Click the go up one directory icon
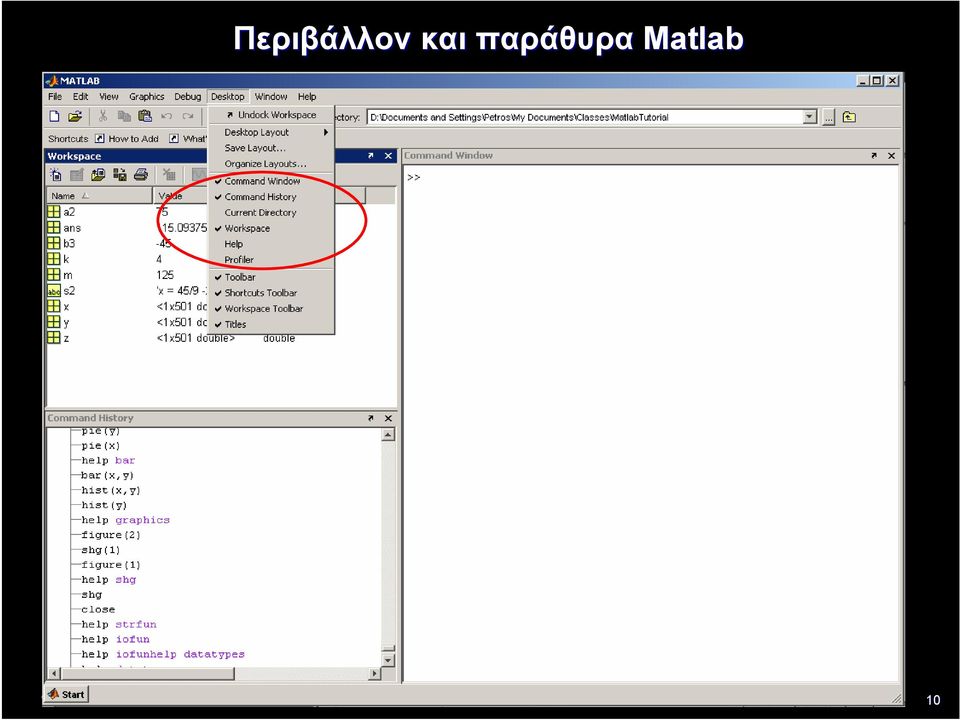 click(x=849, y=117)
